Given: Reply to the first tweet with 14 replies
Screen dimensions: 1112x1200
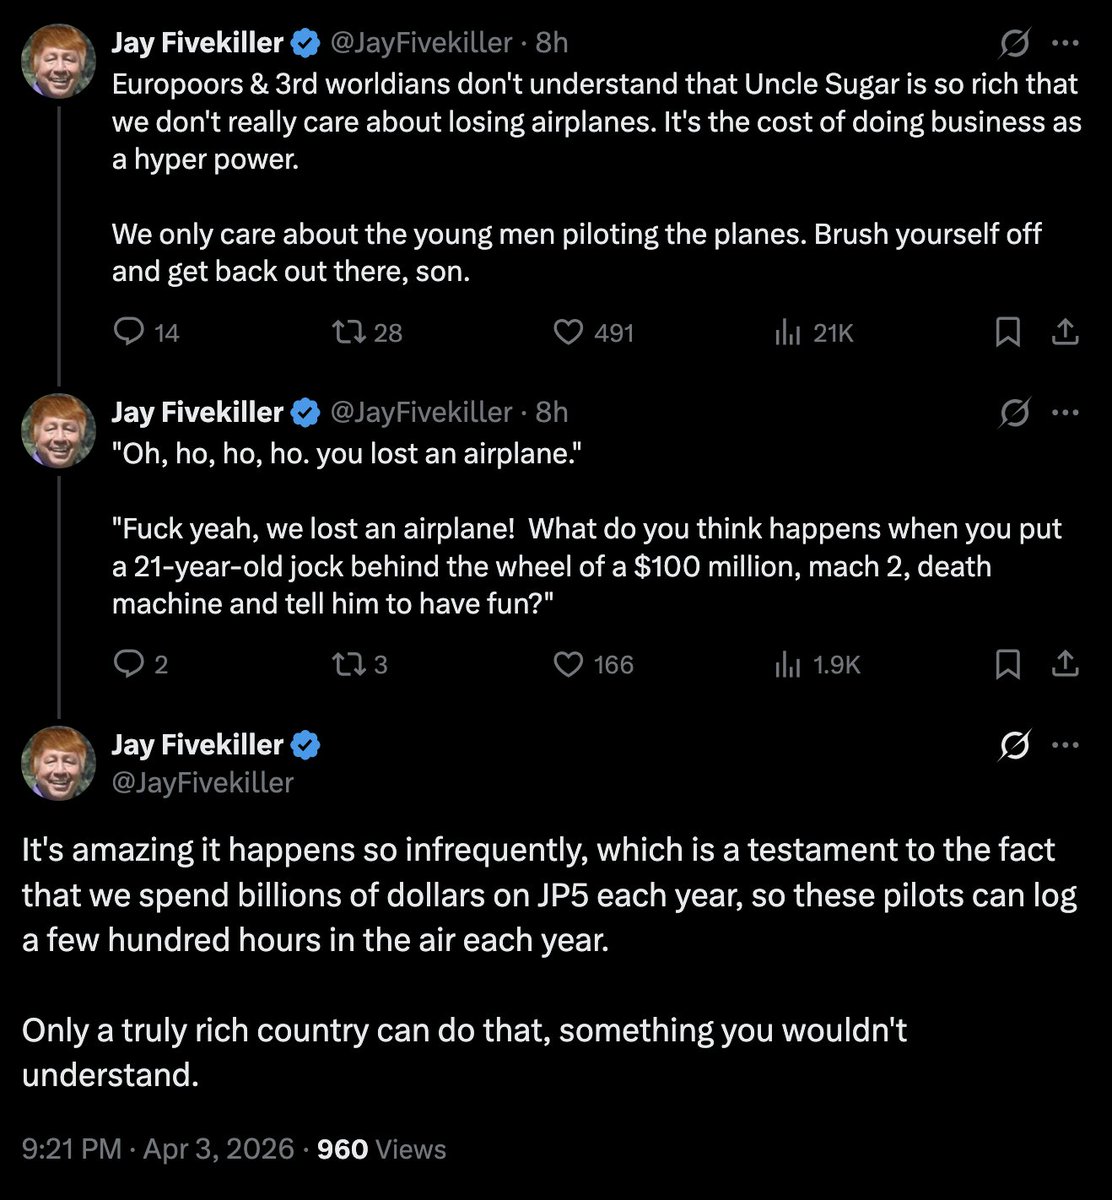Looking at the screenshot, I should [130, 332].
